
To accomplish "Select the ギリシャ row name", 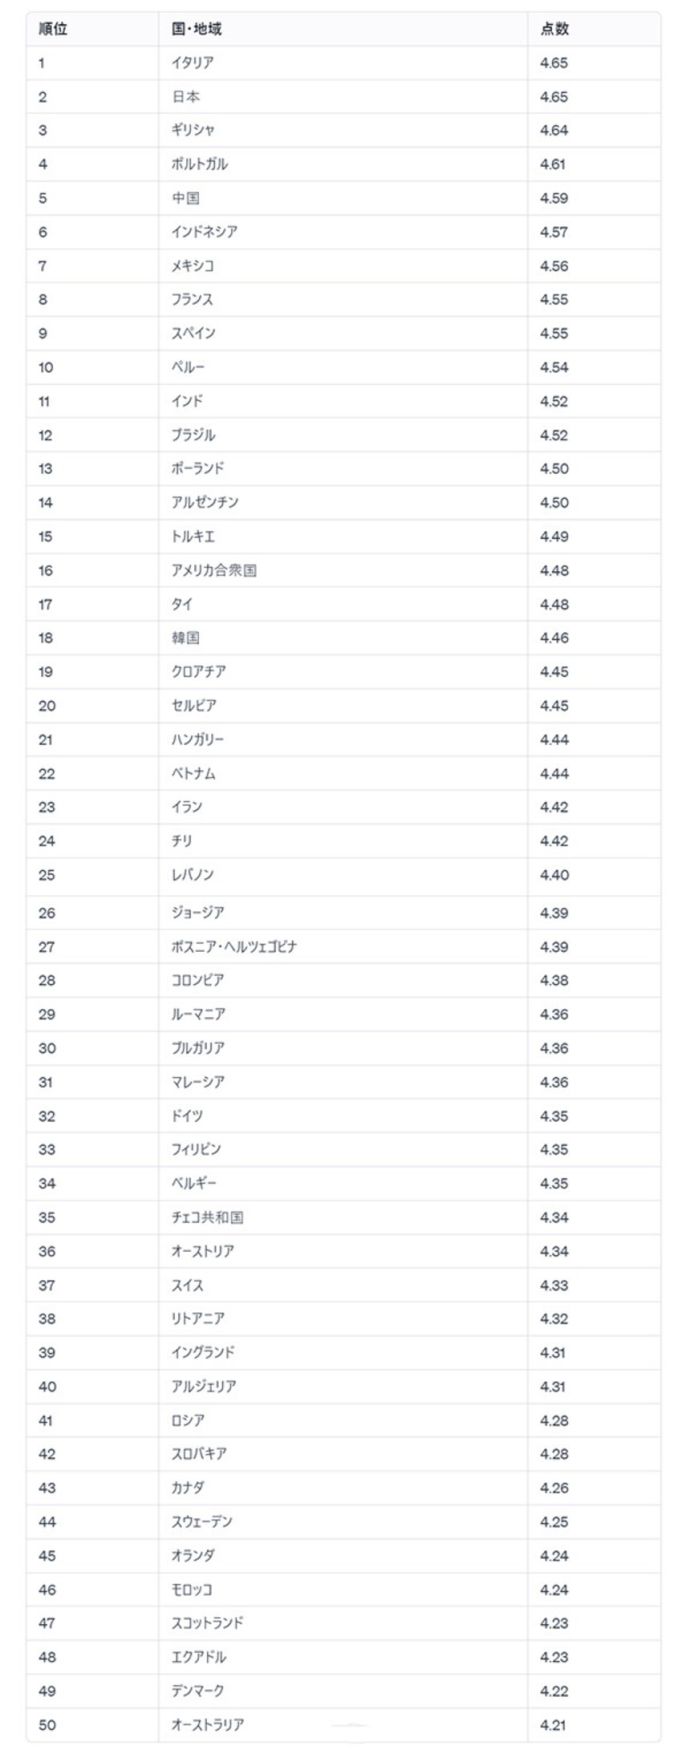I will point(193,130).
